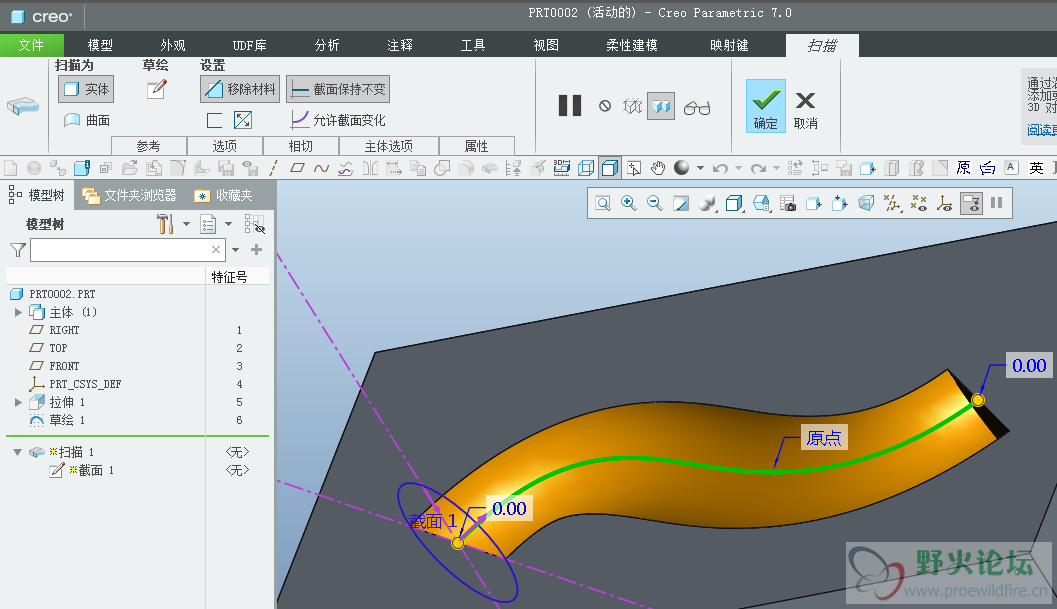
Task: Click 确定 to confirm the sweep
Action: pyautogui.click(x=765, y=106)
